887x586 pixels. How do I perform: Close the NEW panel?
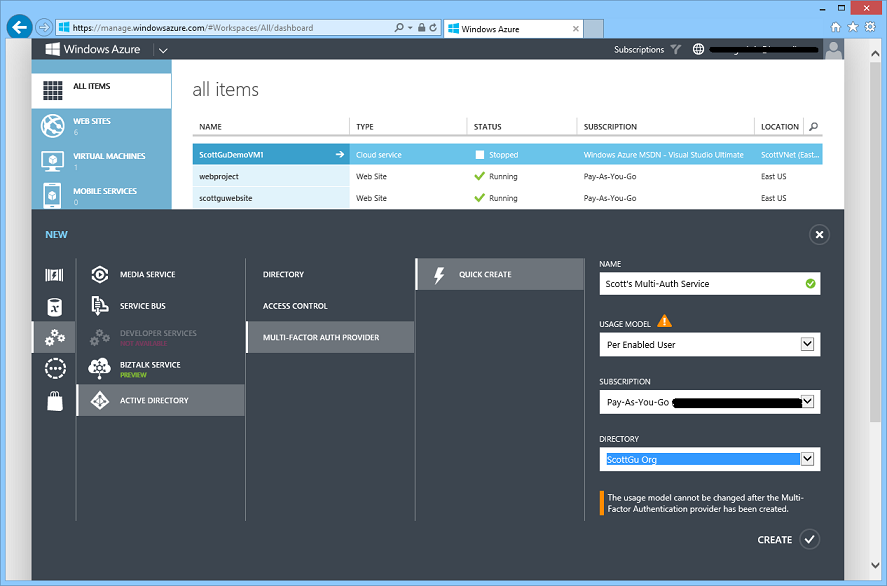click(x=819, y=235)
